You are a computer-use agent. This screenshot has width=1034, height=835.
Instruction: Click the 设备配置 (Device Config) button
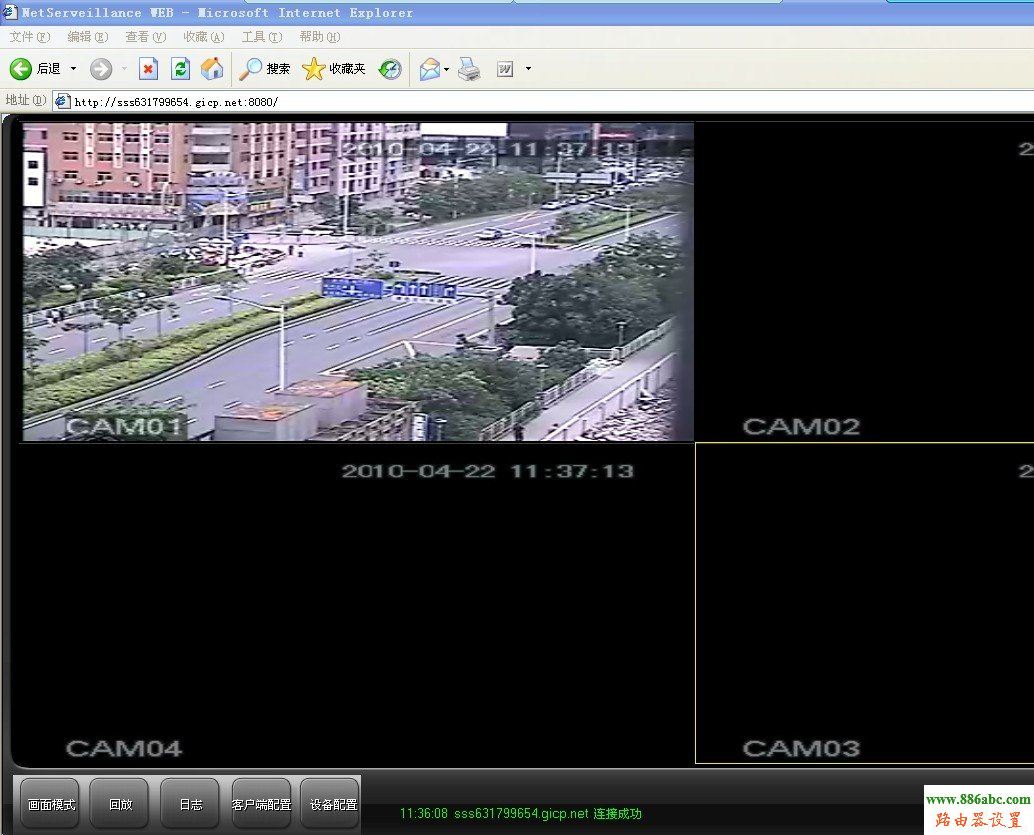(329, 804)
